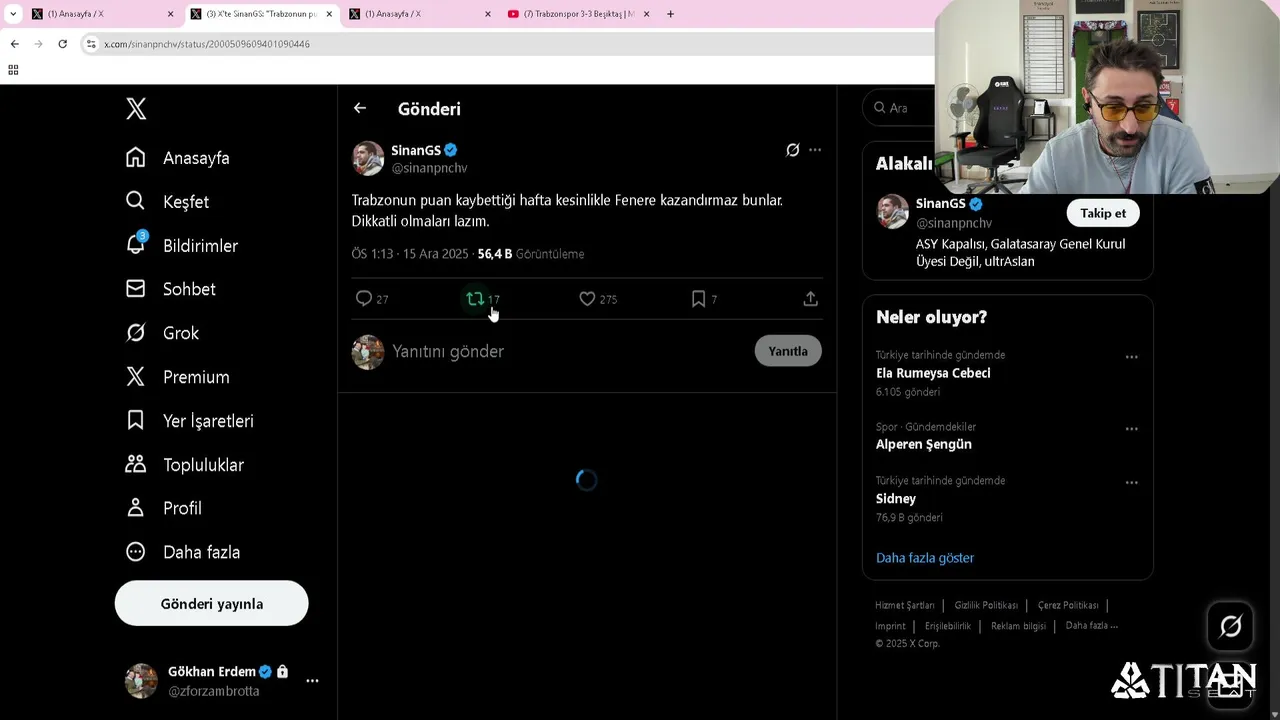Image resolution: width=1280 pixels, height=720 pixels.
Task: Click the repost icon showing 17
Action: pyautogui.click(x=482, y=299)
